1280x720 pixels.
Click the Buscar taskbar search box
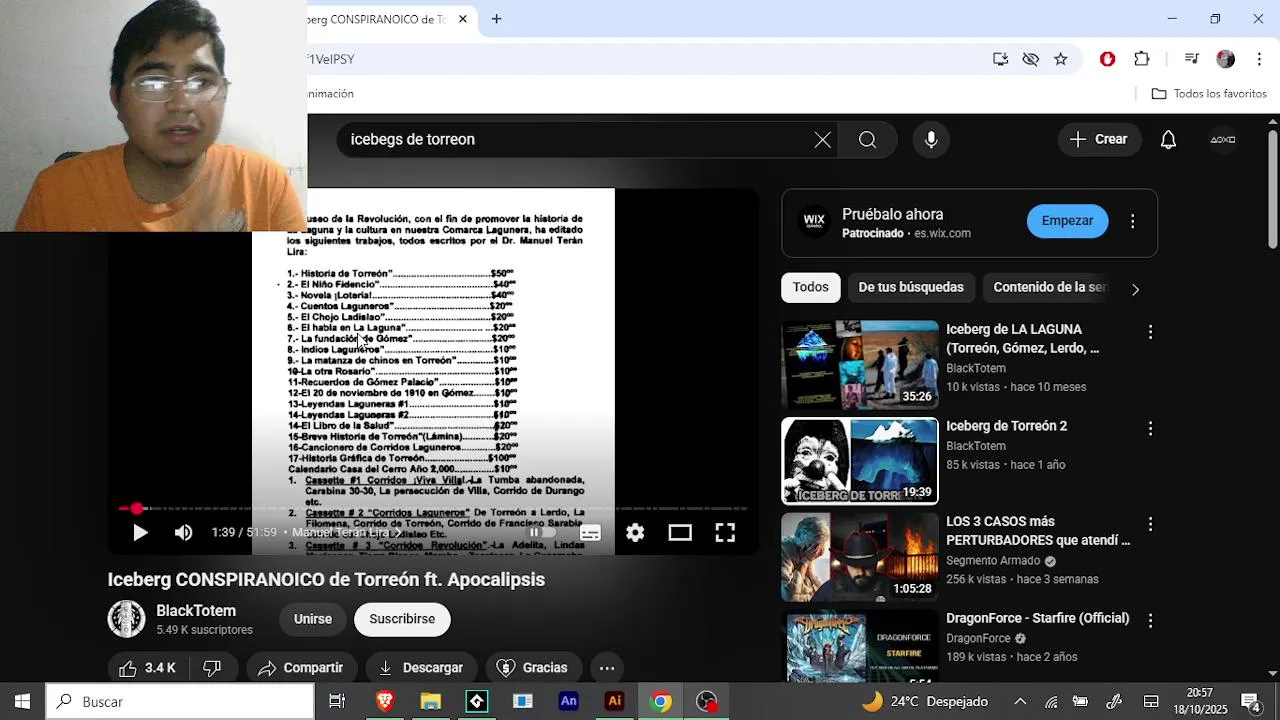click(x=180, y=702)
